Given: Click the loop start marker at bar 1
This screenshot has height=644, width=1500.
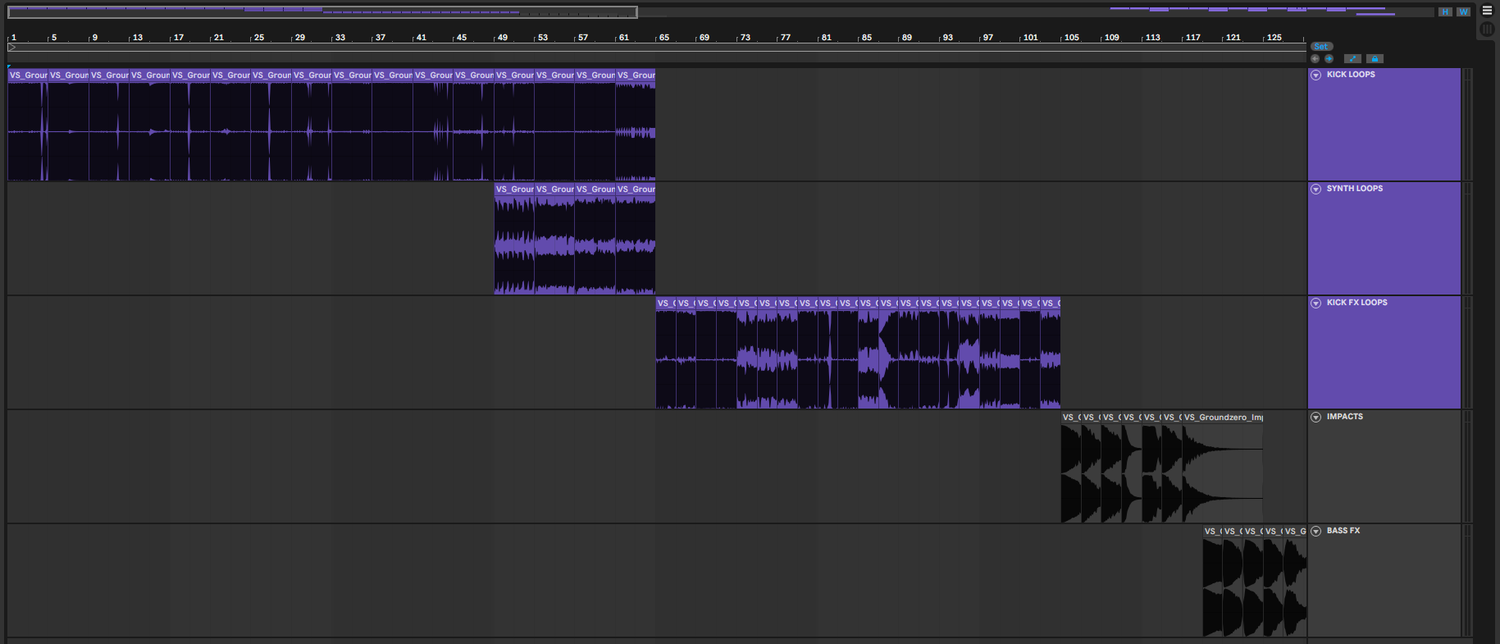Looking at the screenshot, I should coord(12,47).
